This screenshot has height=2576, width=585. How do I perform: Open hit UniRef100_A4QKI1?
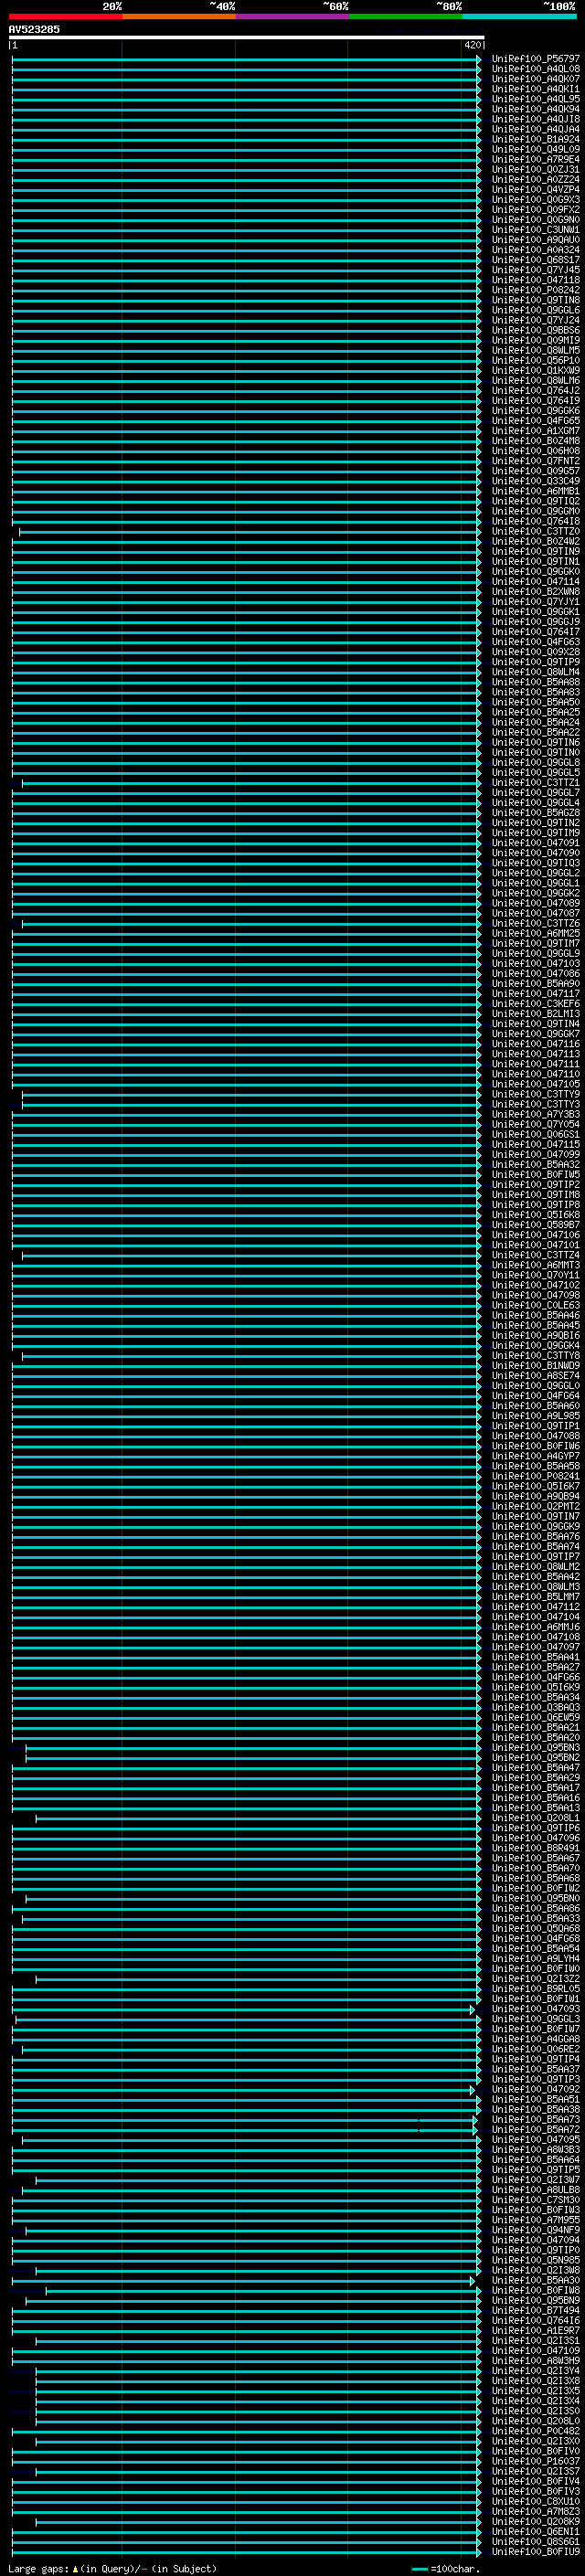535,89
